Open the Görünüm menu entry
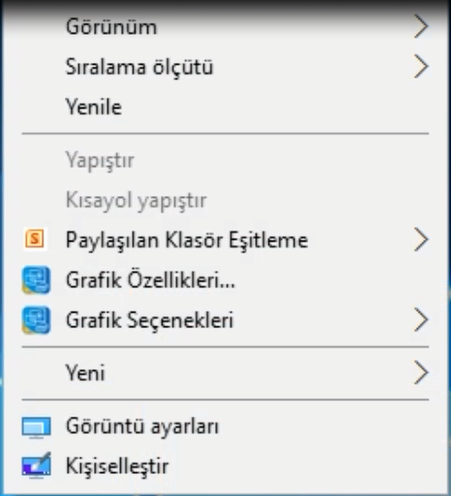The height and width of the screenshot is (496, 451). [x=111, y=26]
